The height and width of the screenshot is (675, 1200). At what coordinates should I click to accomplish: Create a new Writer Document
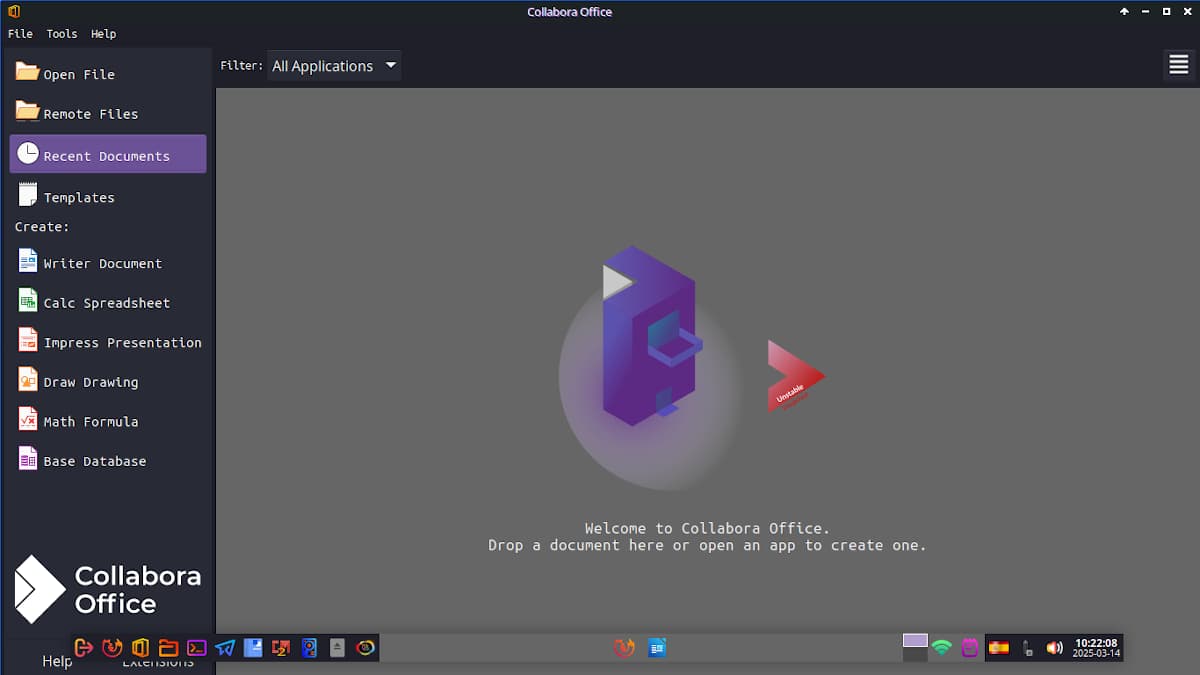[102, 263]
